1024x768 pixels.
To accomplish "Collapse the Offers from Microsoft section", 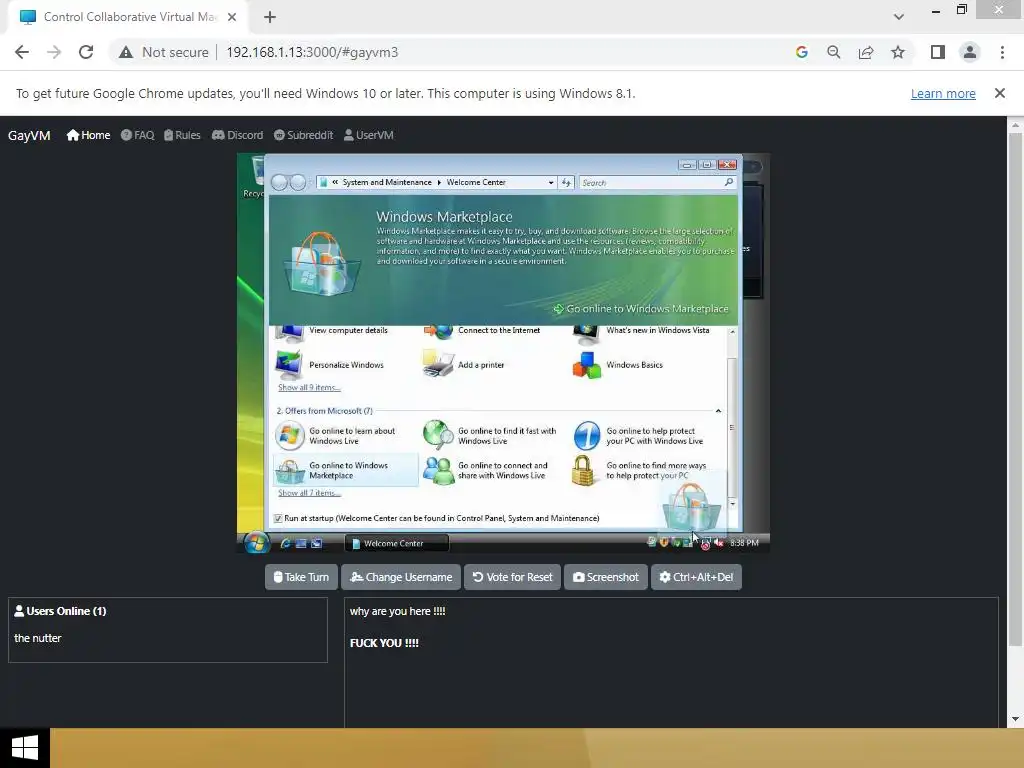I will click(x=718, y=411).
